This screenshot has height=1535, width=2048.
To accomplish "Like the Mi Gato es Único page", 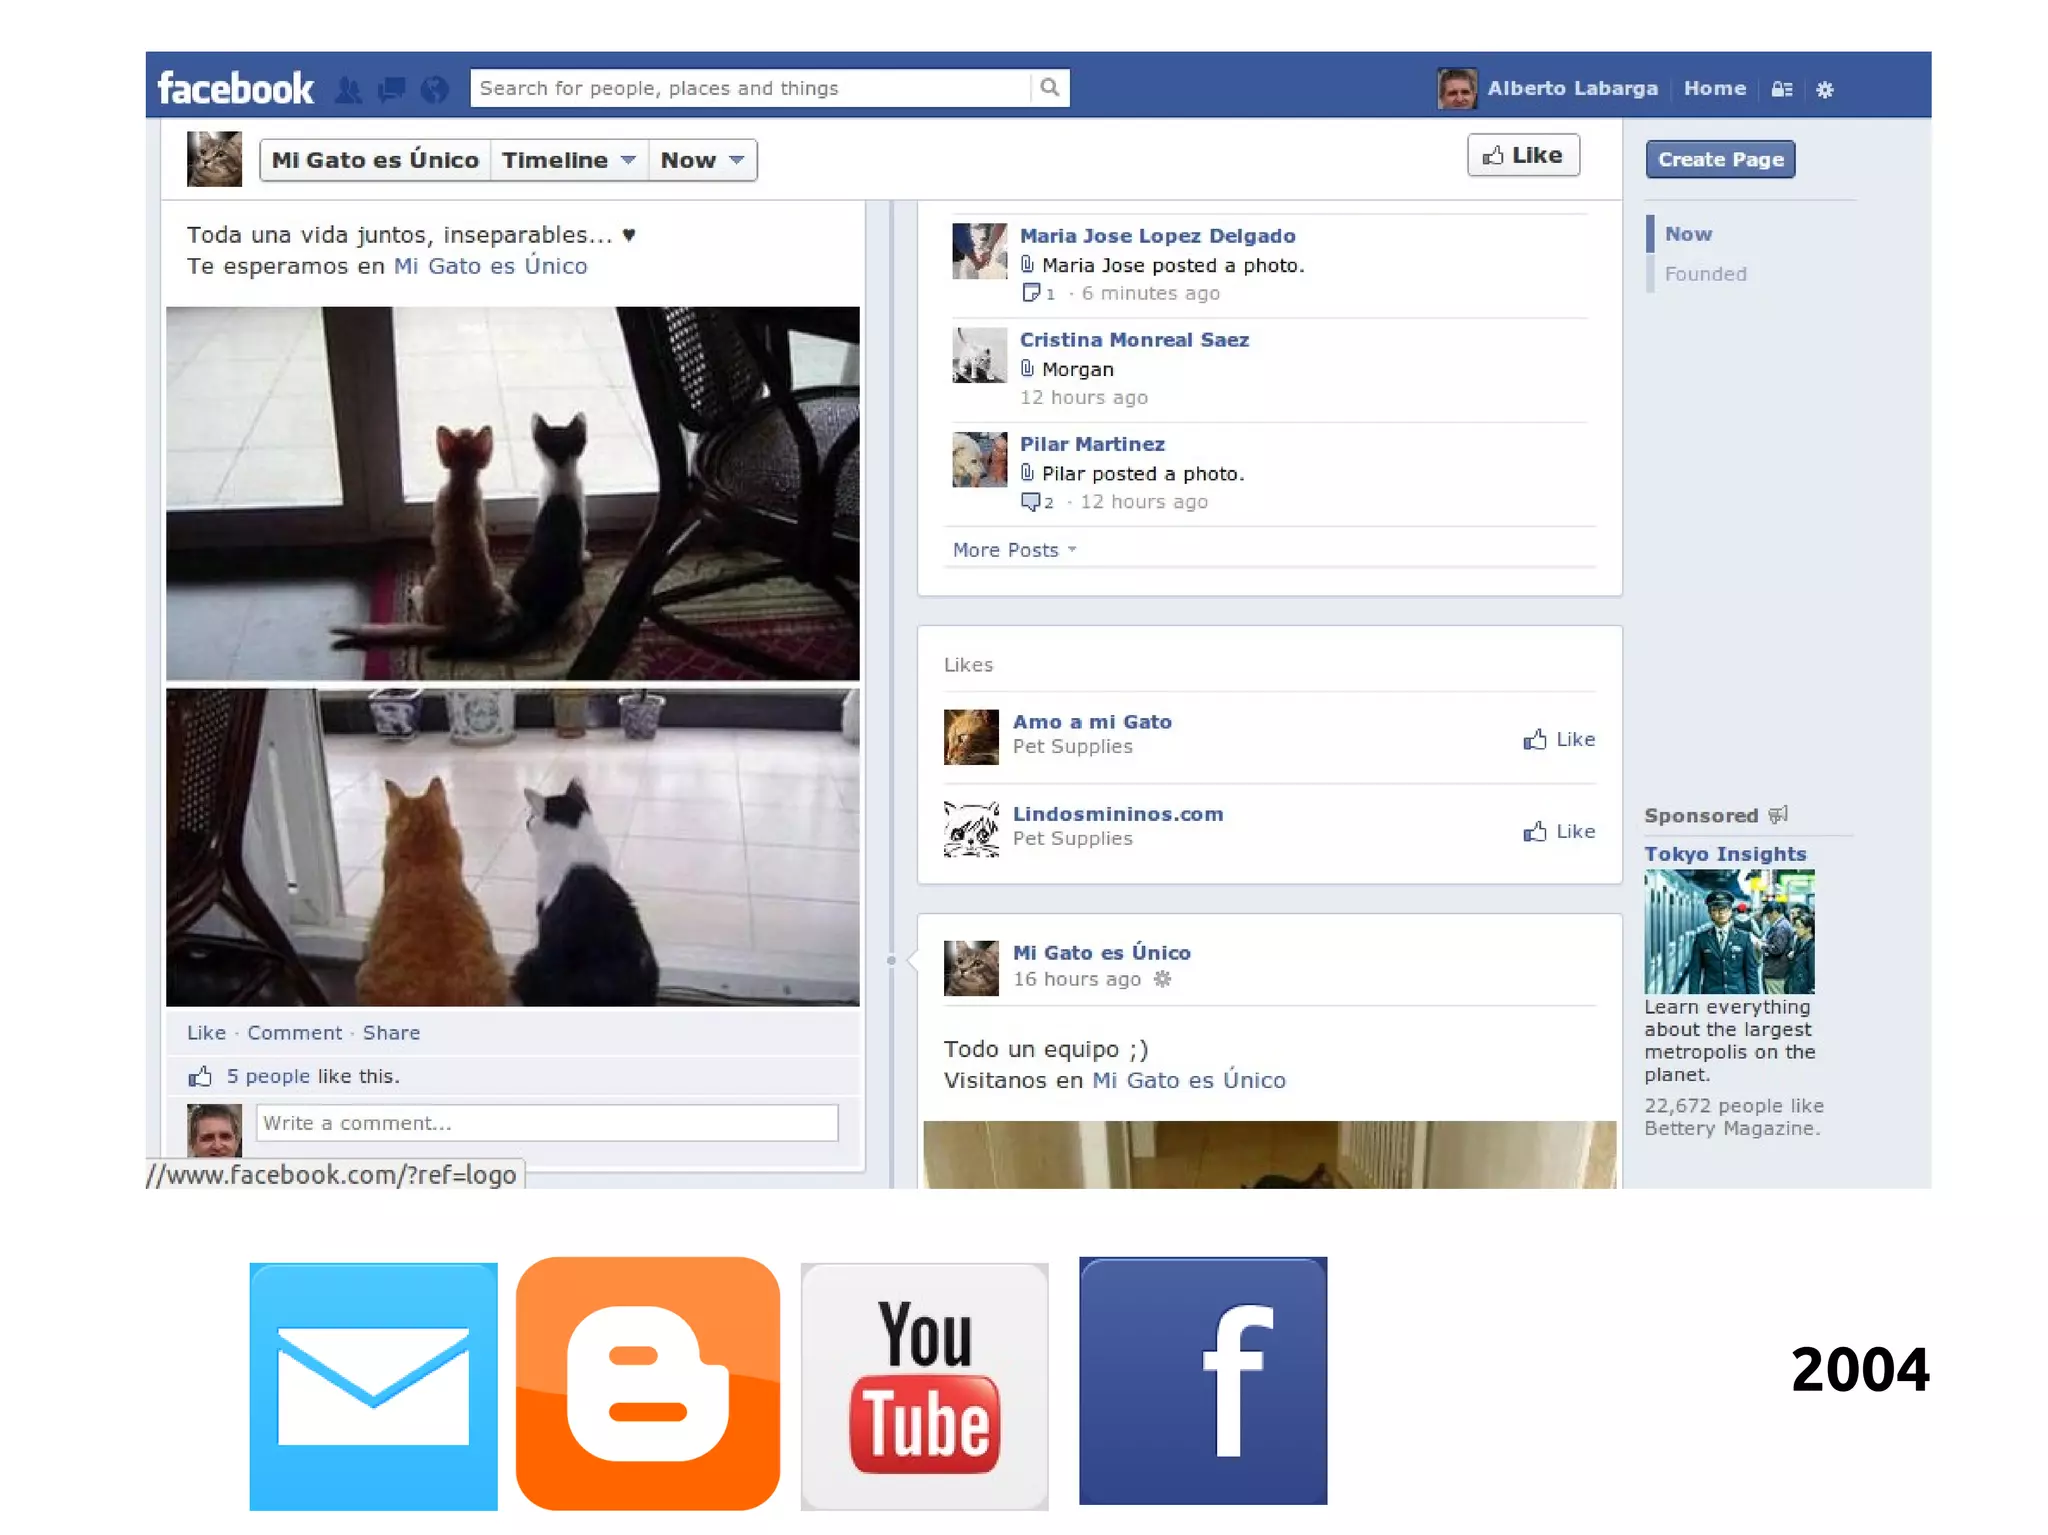I will (x=1522, y=156).
